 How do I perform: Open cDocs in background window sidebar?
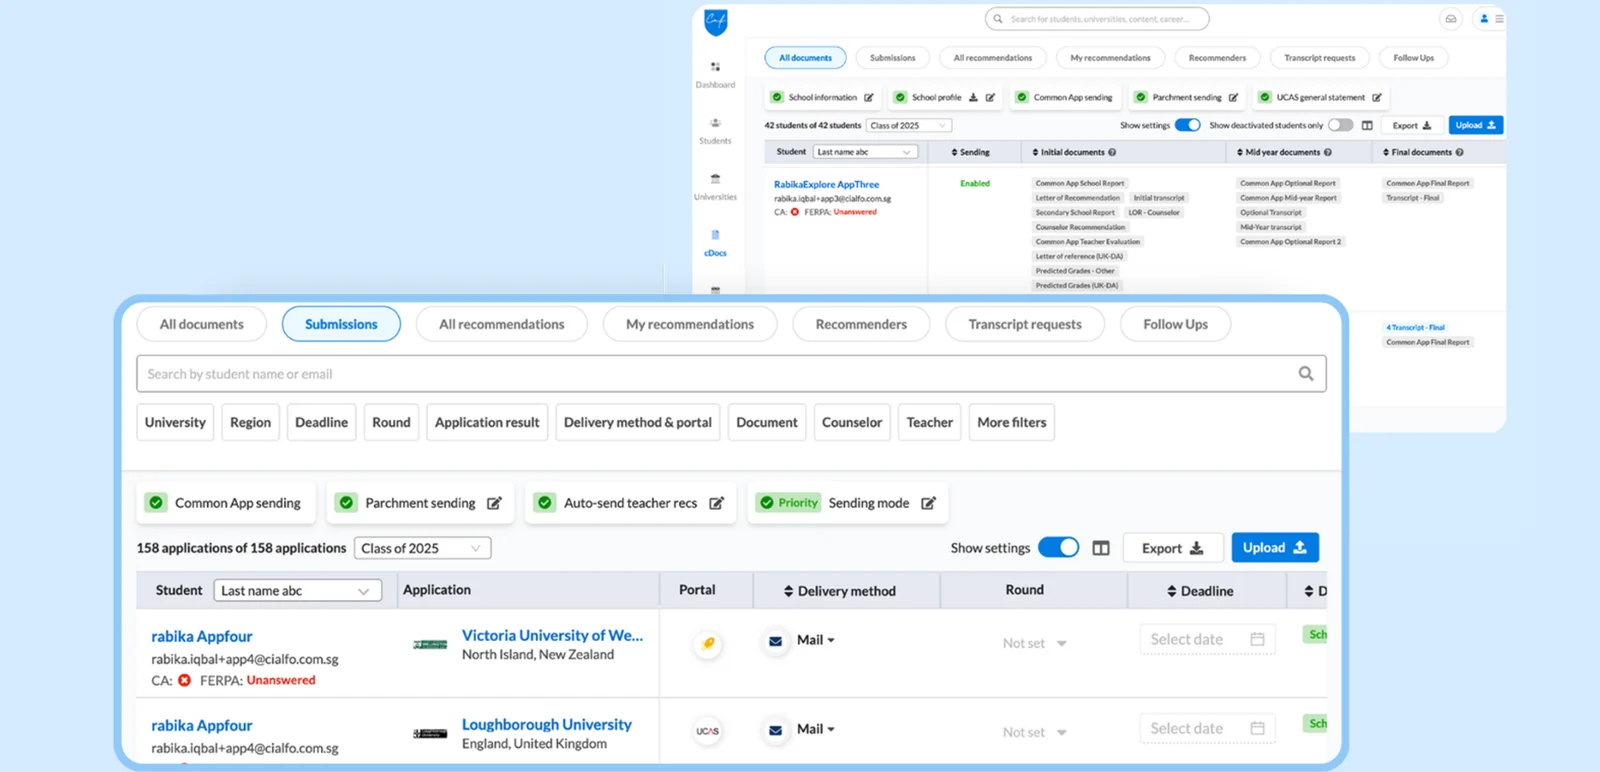[715, 243]
